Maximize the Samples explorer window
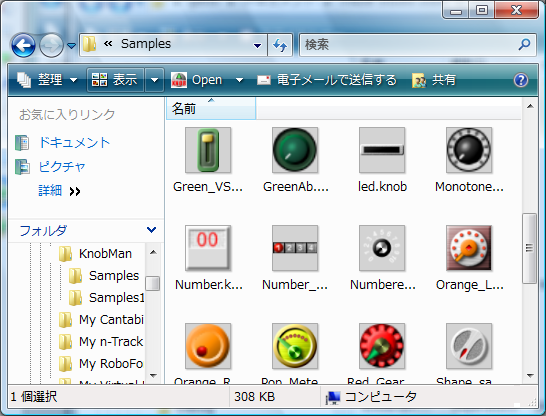Screen dimensions: 546x416 pyautogui.click(x=482, y=10)
